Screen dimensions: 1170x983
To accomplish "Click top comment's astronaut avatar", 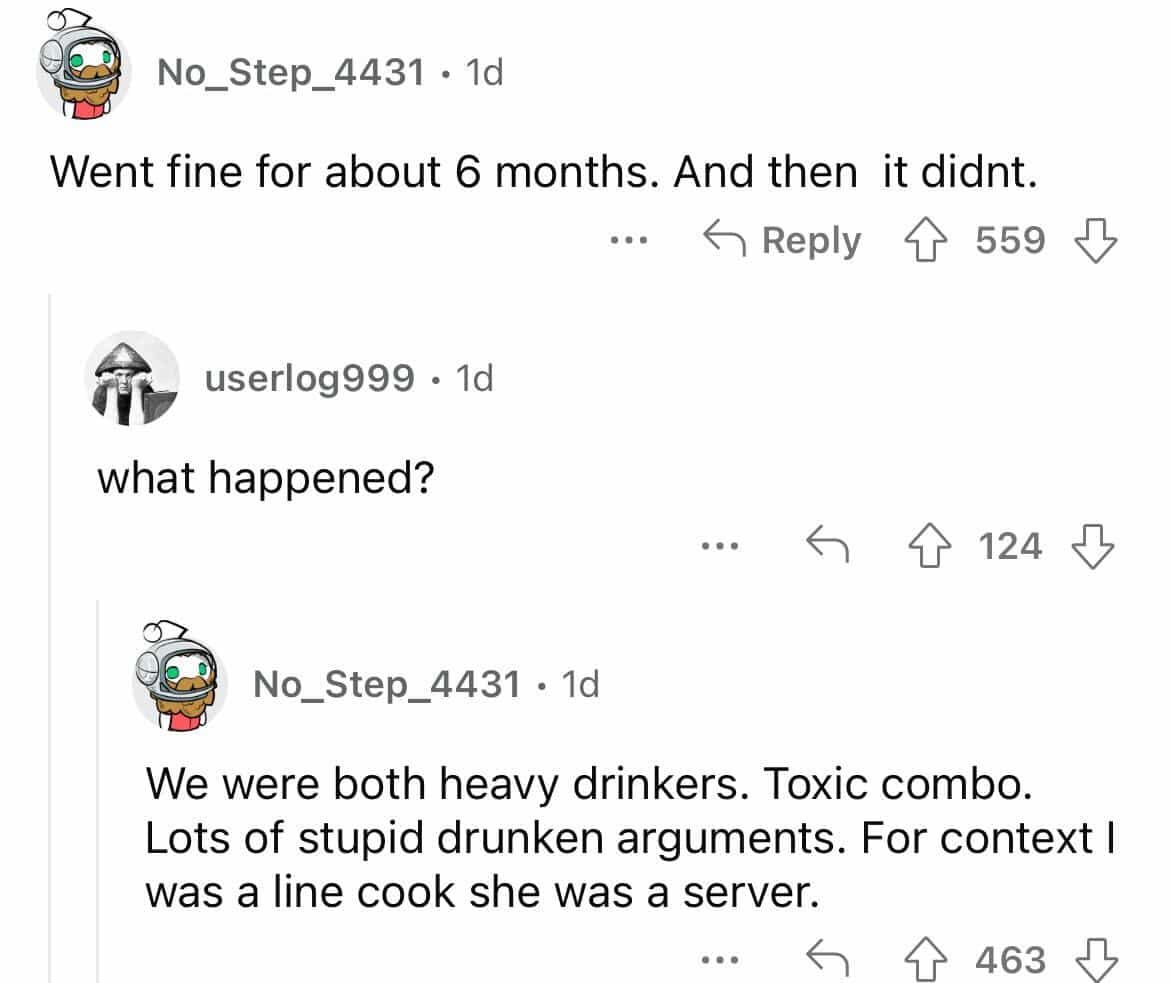I will pyautogui.click(x=83, y=72).
